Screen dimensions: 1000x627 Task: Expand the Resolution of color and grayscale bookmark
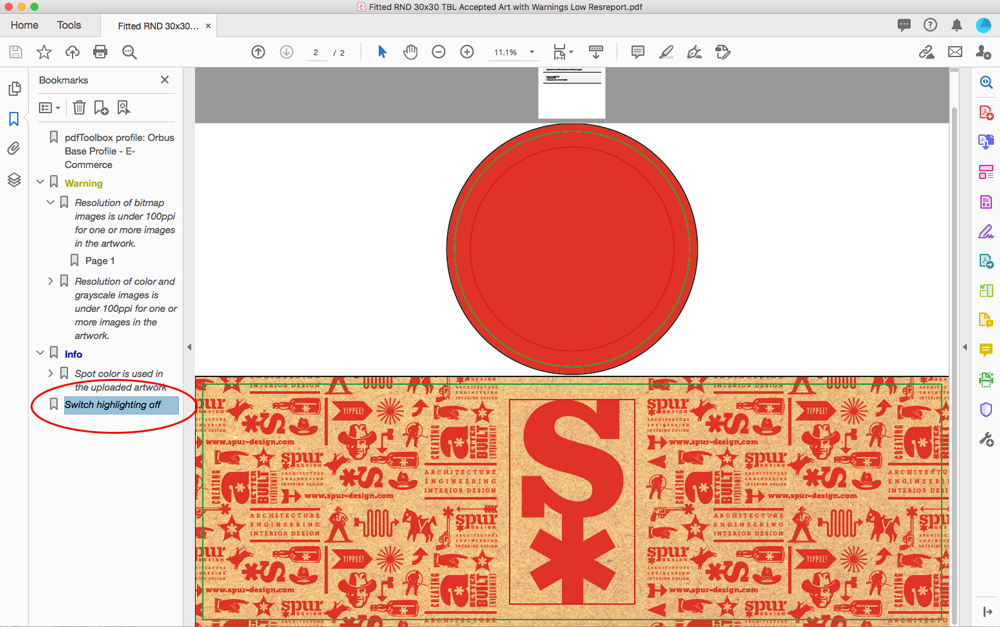coord(50,281)
